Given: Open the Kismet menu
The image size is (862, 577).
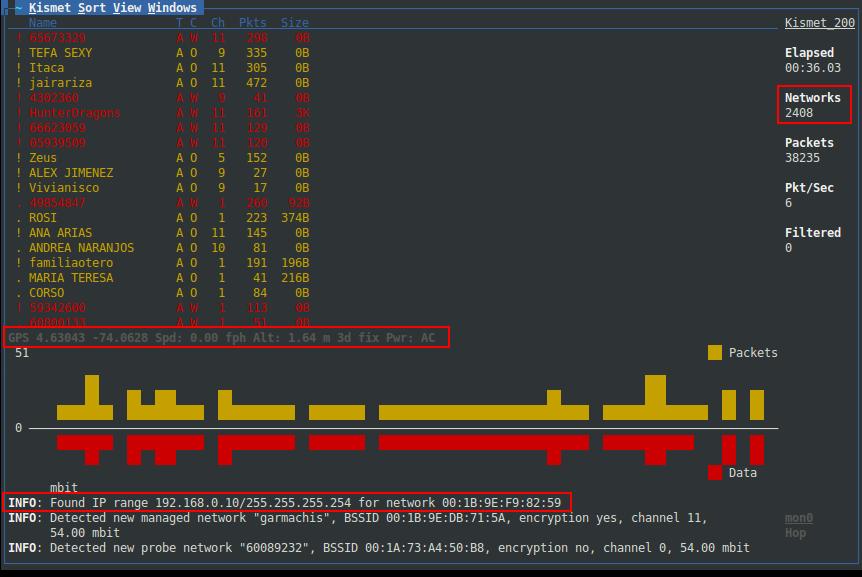Looking at the screenshot, I should (x=53, y=8).
